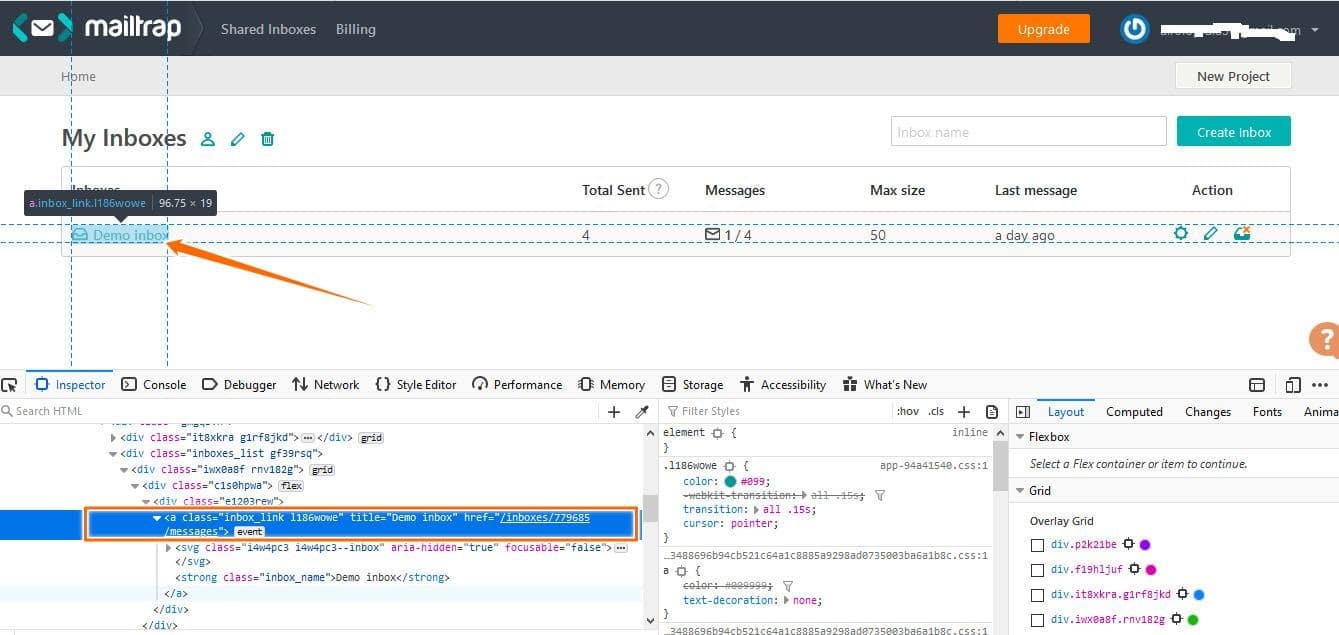Expand the svg i4w4pc3 node

click(x=169, y=548)
